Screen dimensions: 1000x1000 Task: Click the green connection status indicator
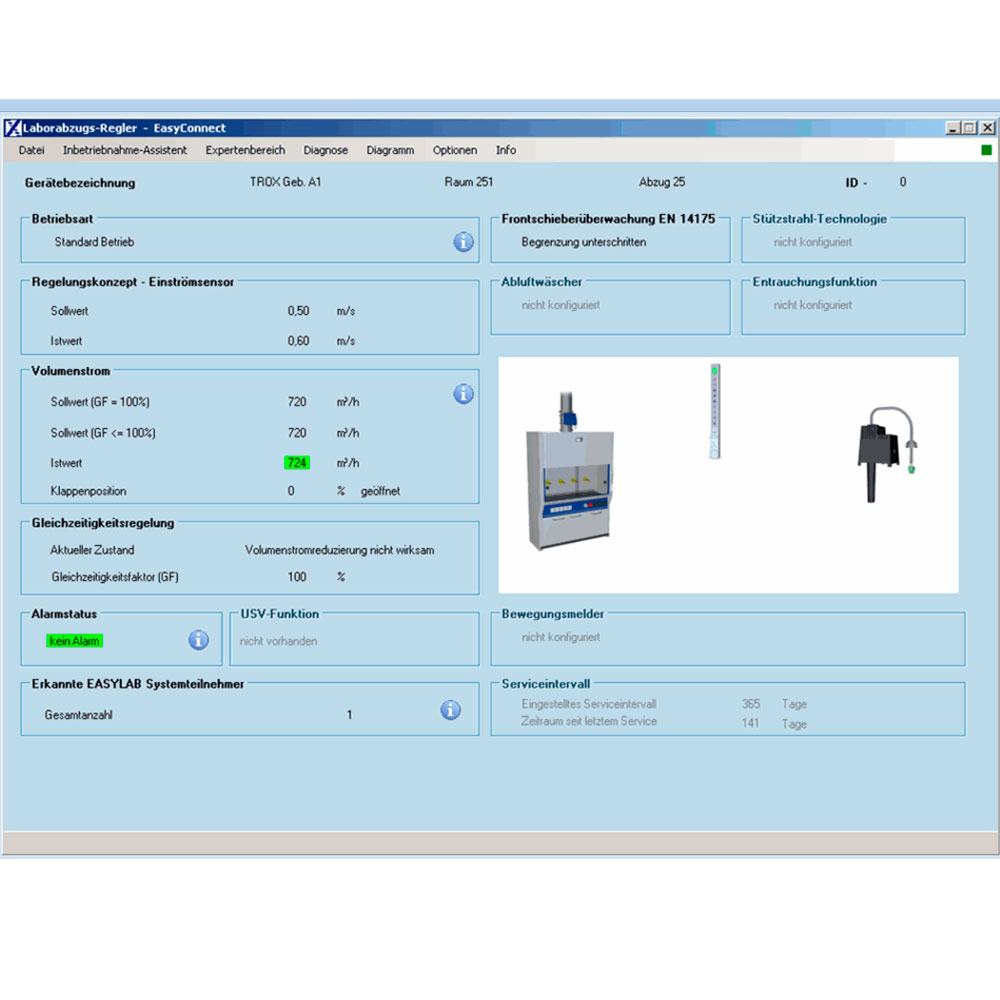(x=986, y=150)
